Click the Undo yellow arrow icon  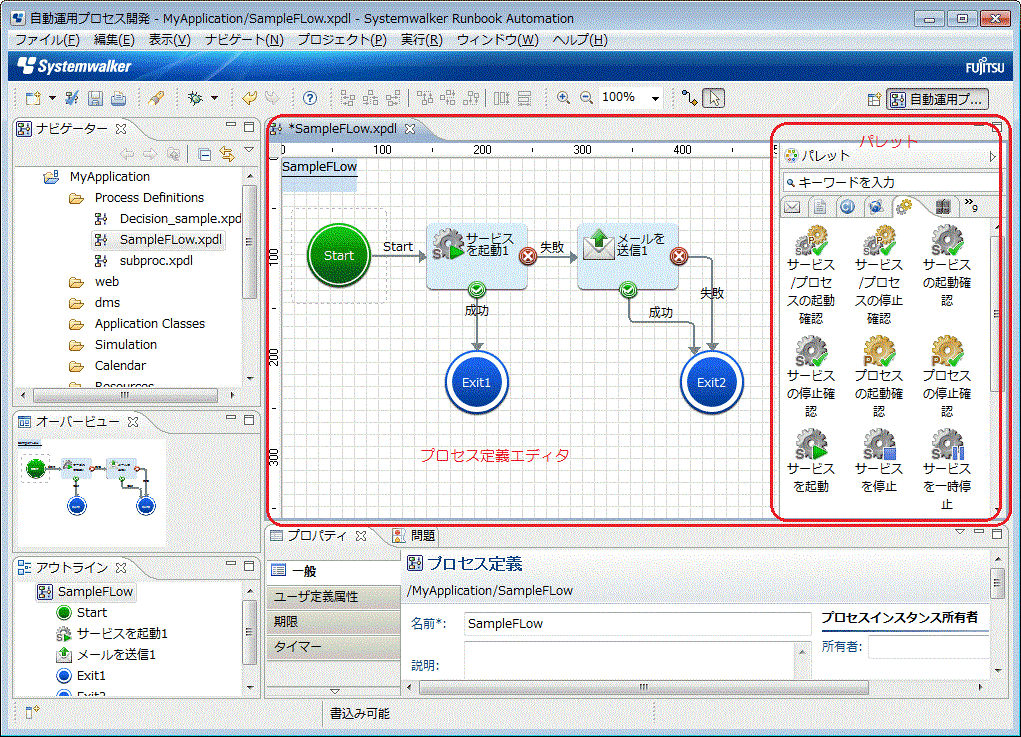click(249, 98)
